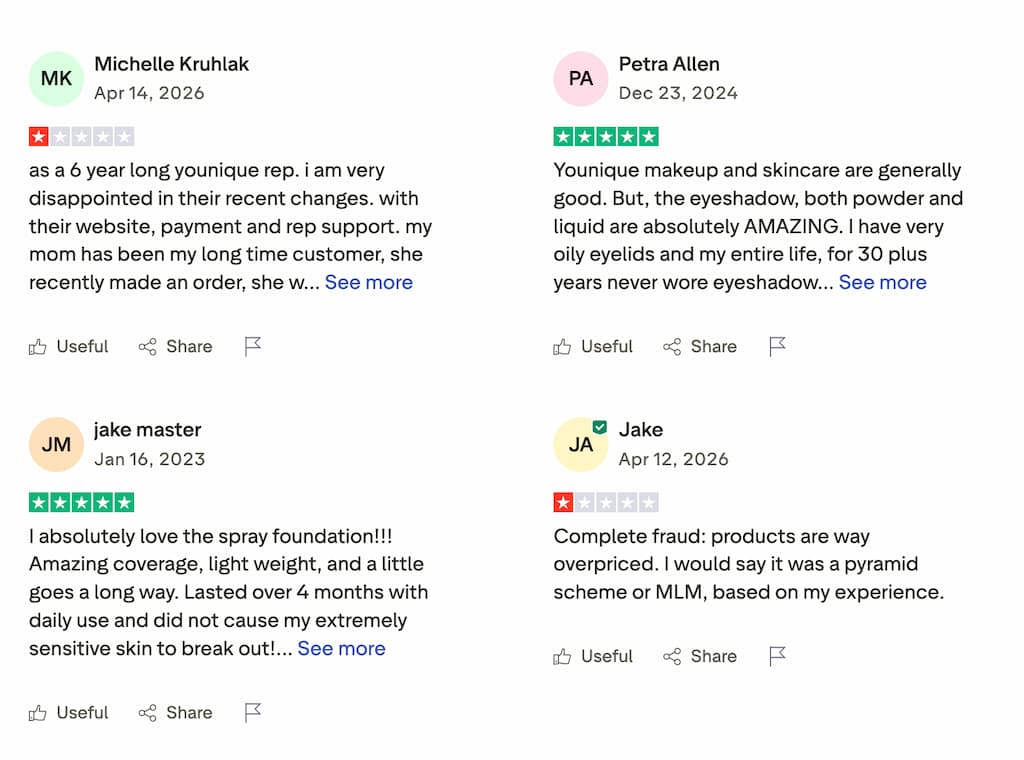Click the Share label under Michelle's review
Image resolution: width=1024 pixels, height=760 pixels.
(x=189, y=346)
